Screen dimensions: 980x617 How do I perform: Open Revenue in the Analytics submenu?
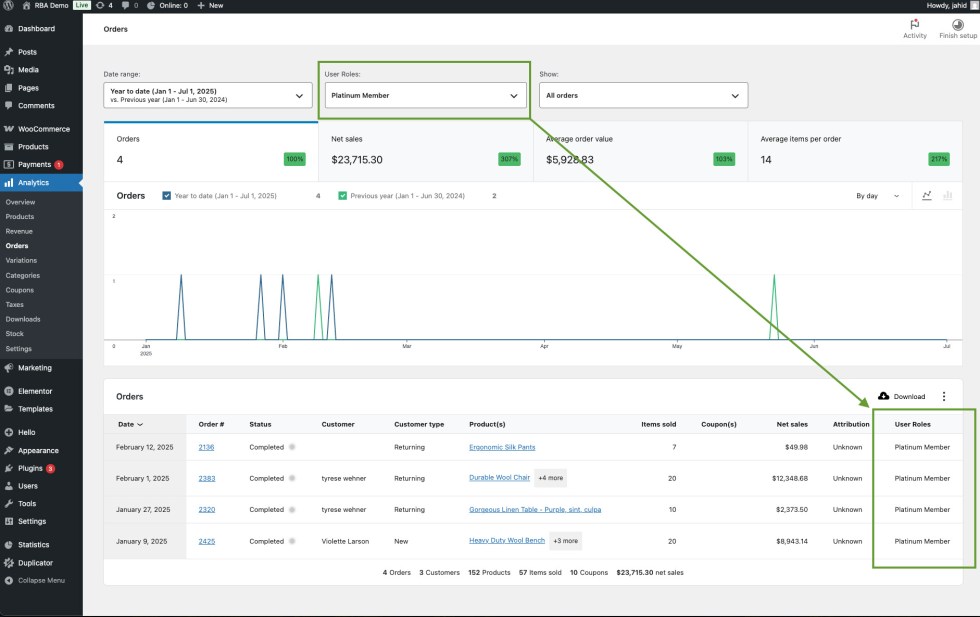(x=19, y=231)
